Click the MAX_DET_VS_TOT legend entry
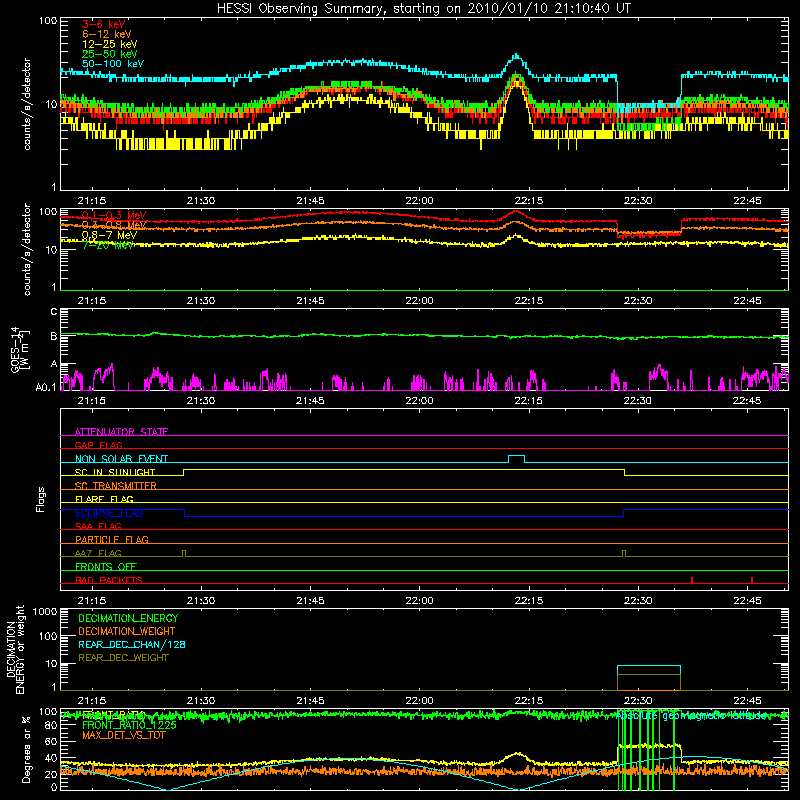 pos(123,735)
